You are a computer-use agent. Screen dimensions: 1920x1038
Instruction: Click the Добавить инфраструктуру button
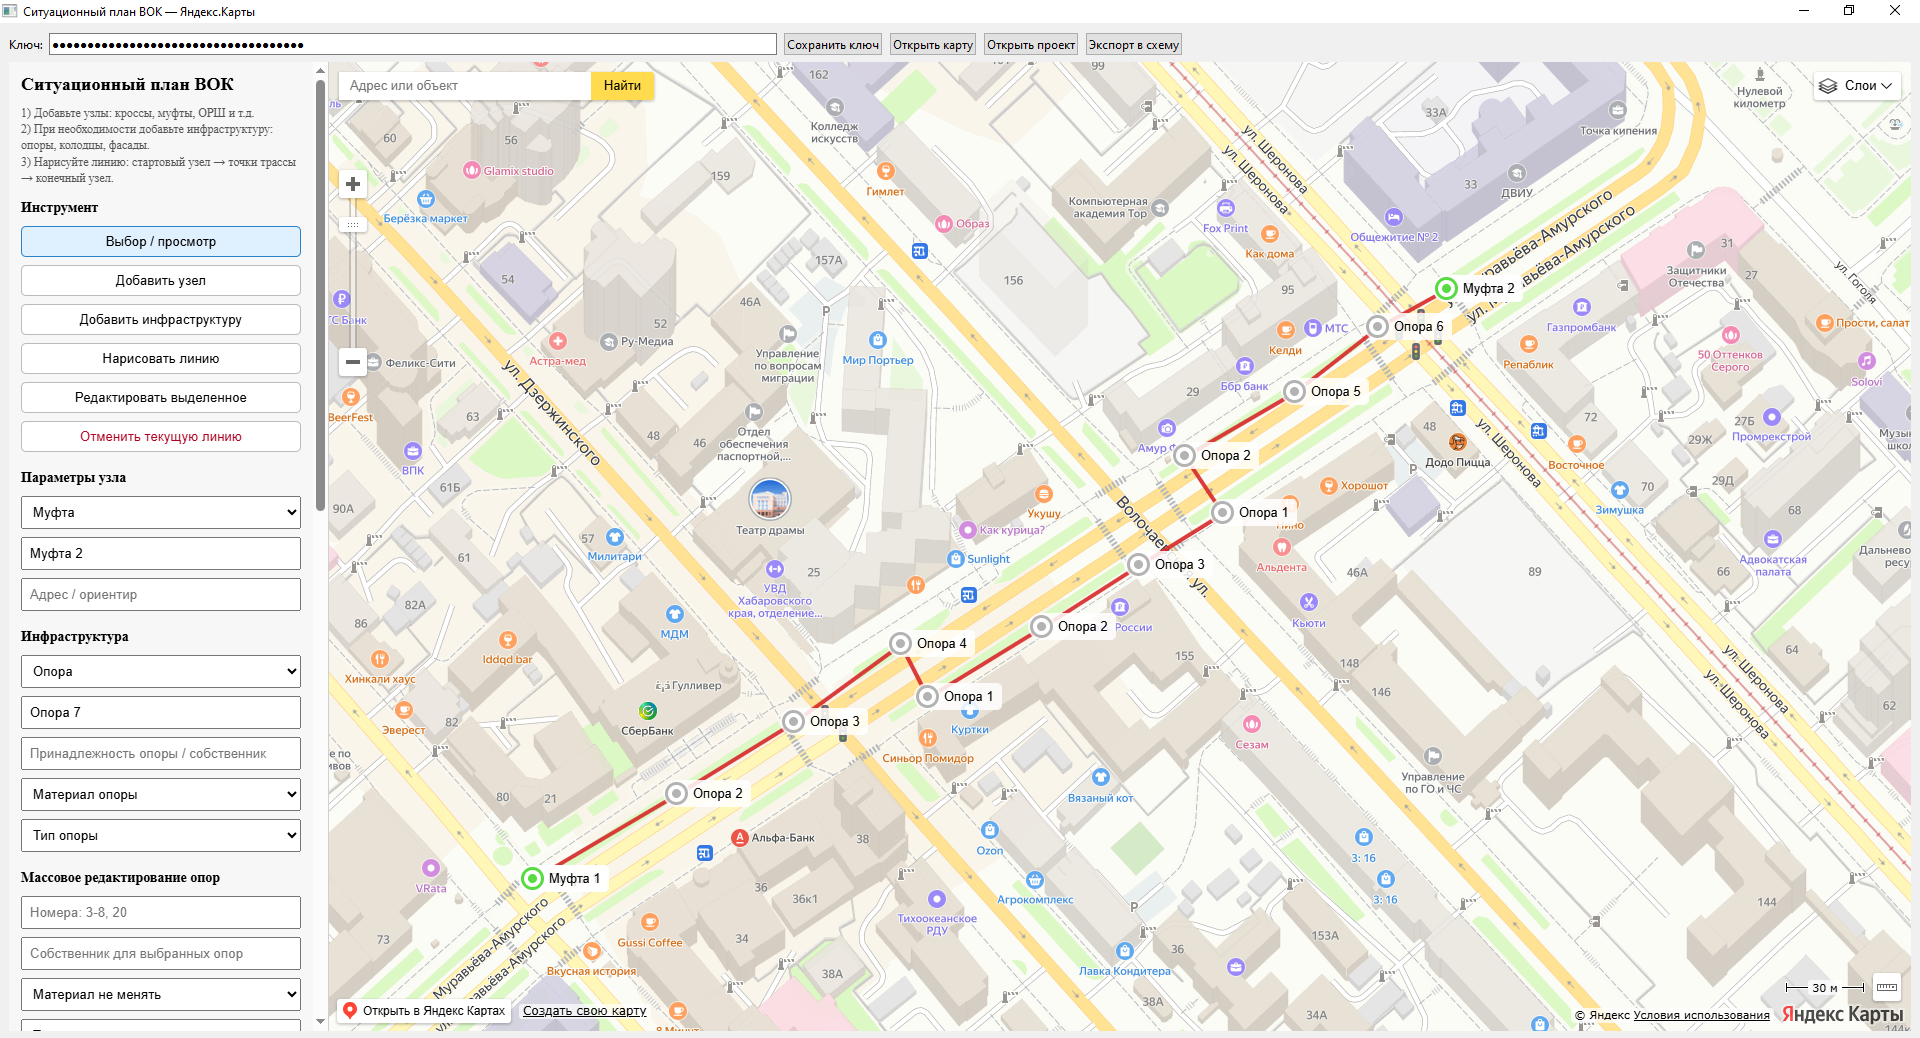tap(160, 320)
